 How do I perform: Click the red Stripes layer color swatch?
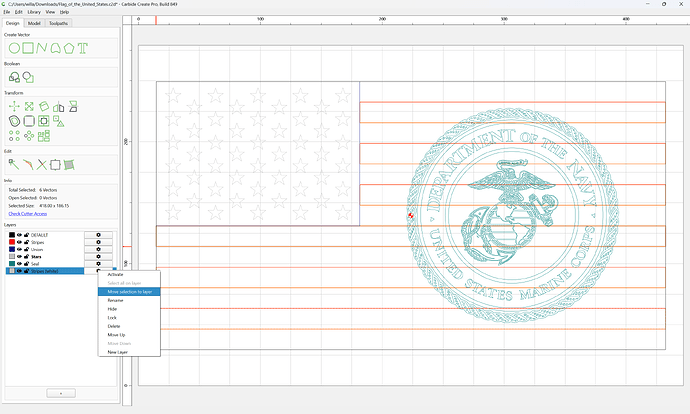click(x=12, y=242)
